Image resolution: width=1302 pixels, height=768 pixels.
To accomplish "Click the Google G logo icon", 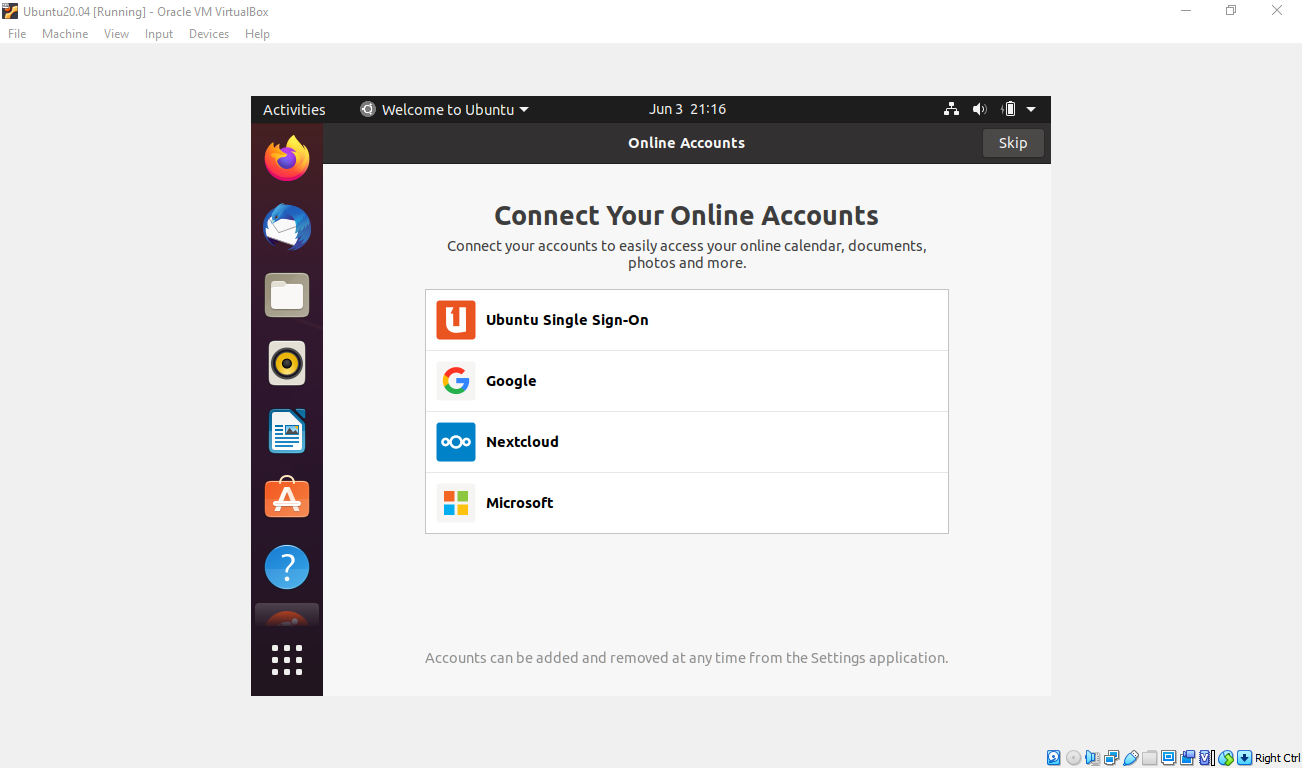I will tap(456, 381).
